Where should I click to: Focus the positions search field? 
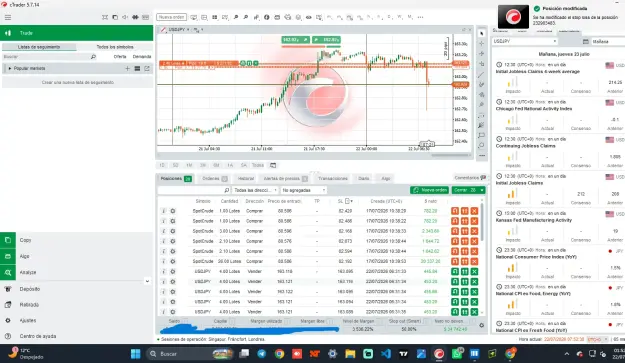(194, 190)
